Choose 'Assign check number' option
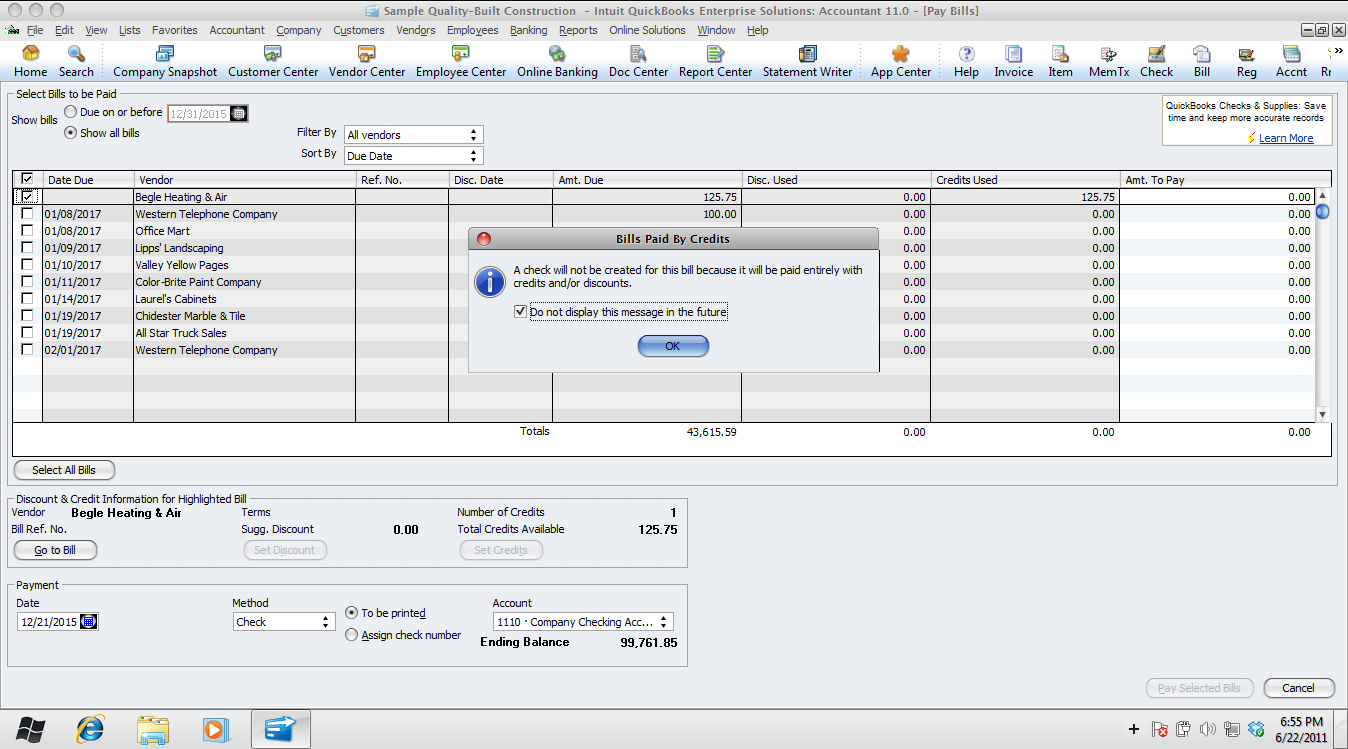The image size is (1348, 749). click(x=351, y=635)
